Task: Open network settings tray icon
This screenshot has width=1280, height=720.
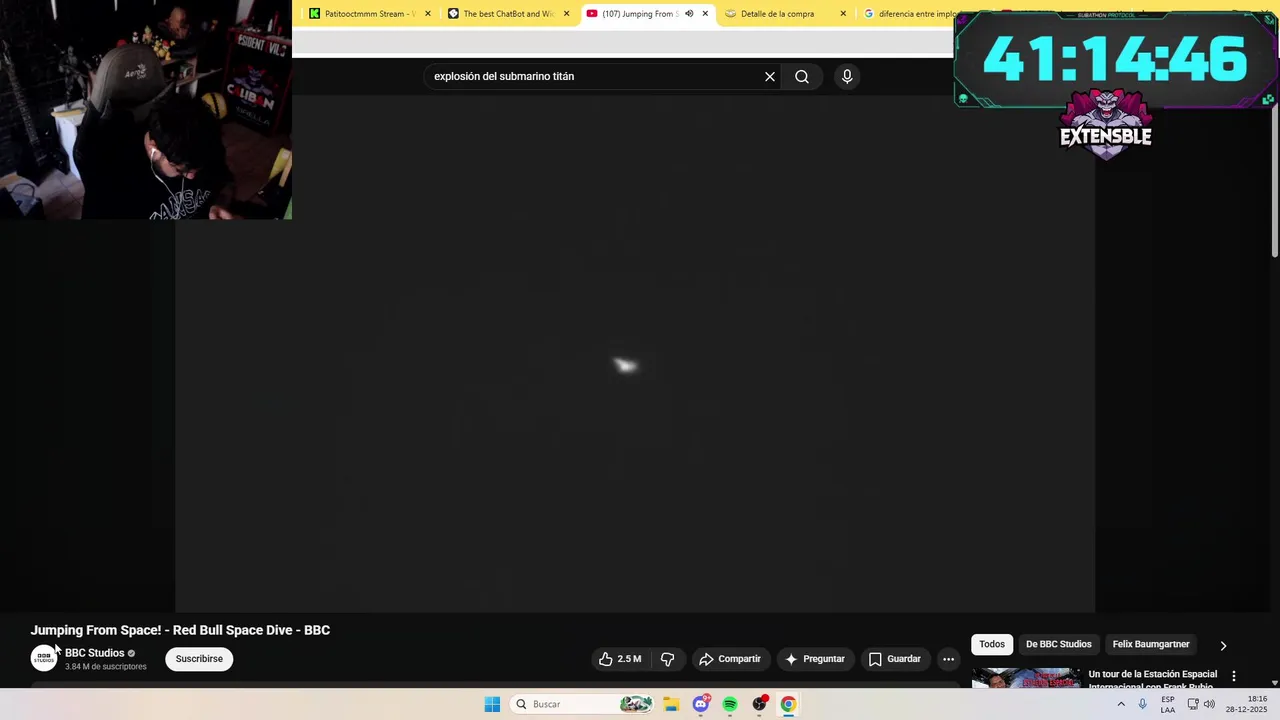Action: 1192,704
